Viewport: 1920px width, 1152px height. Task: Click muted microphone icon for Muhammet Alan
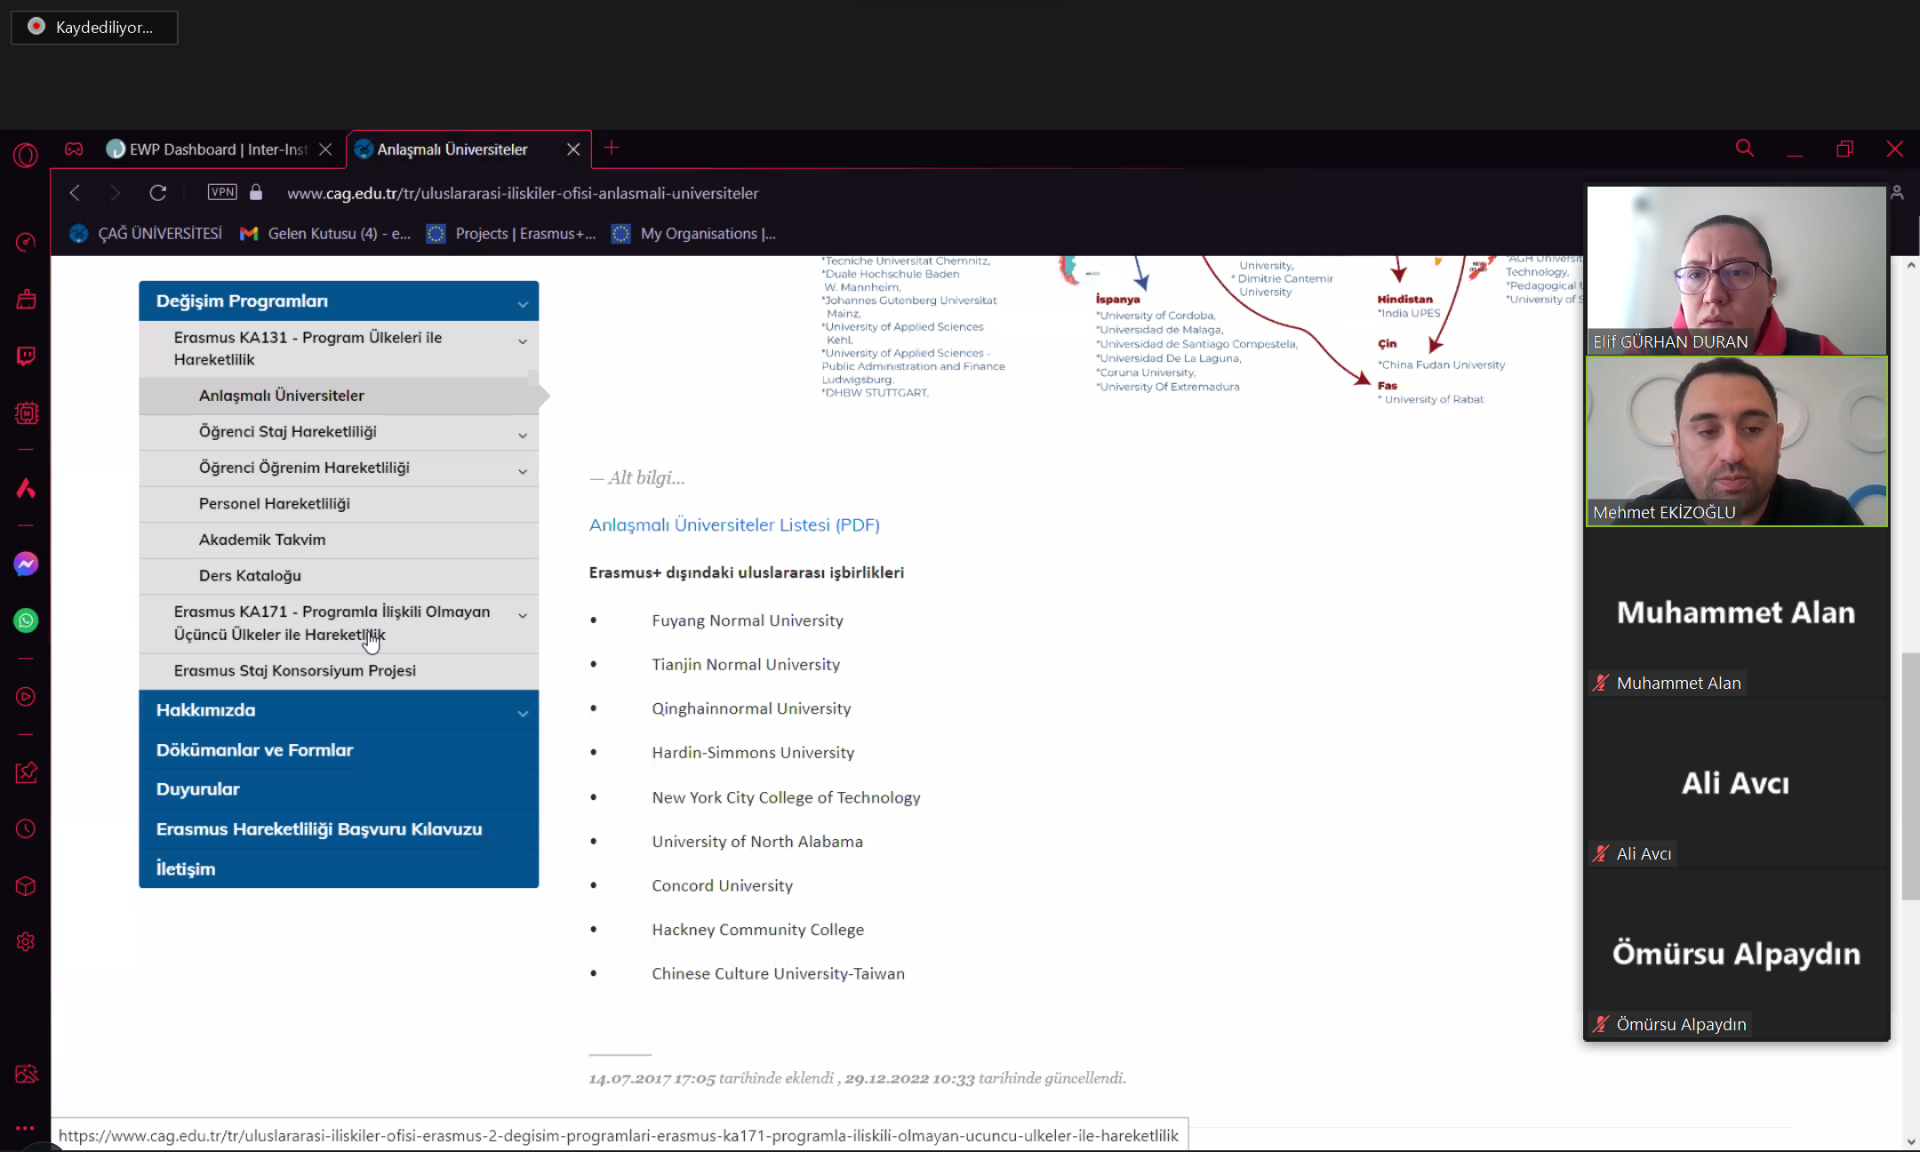coord(1601,683)
